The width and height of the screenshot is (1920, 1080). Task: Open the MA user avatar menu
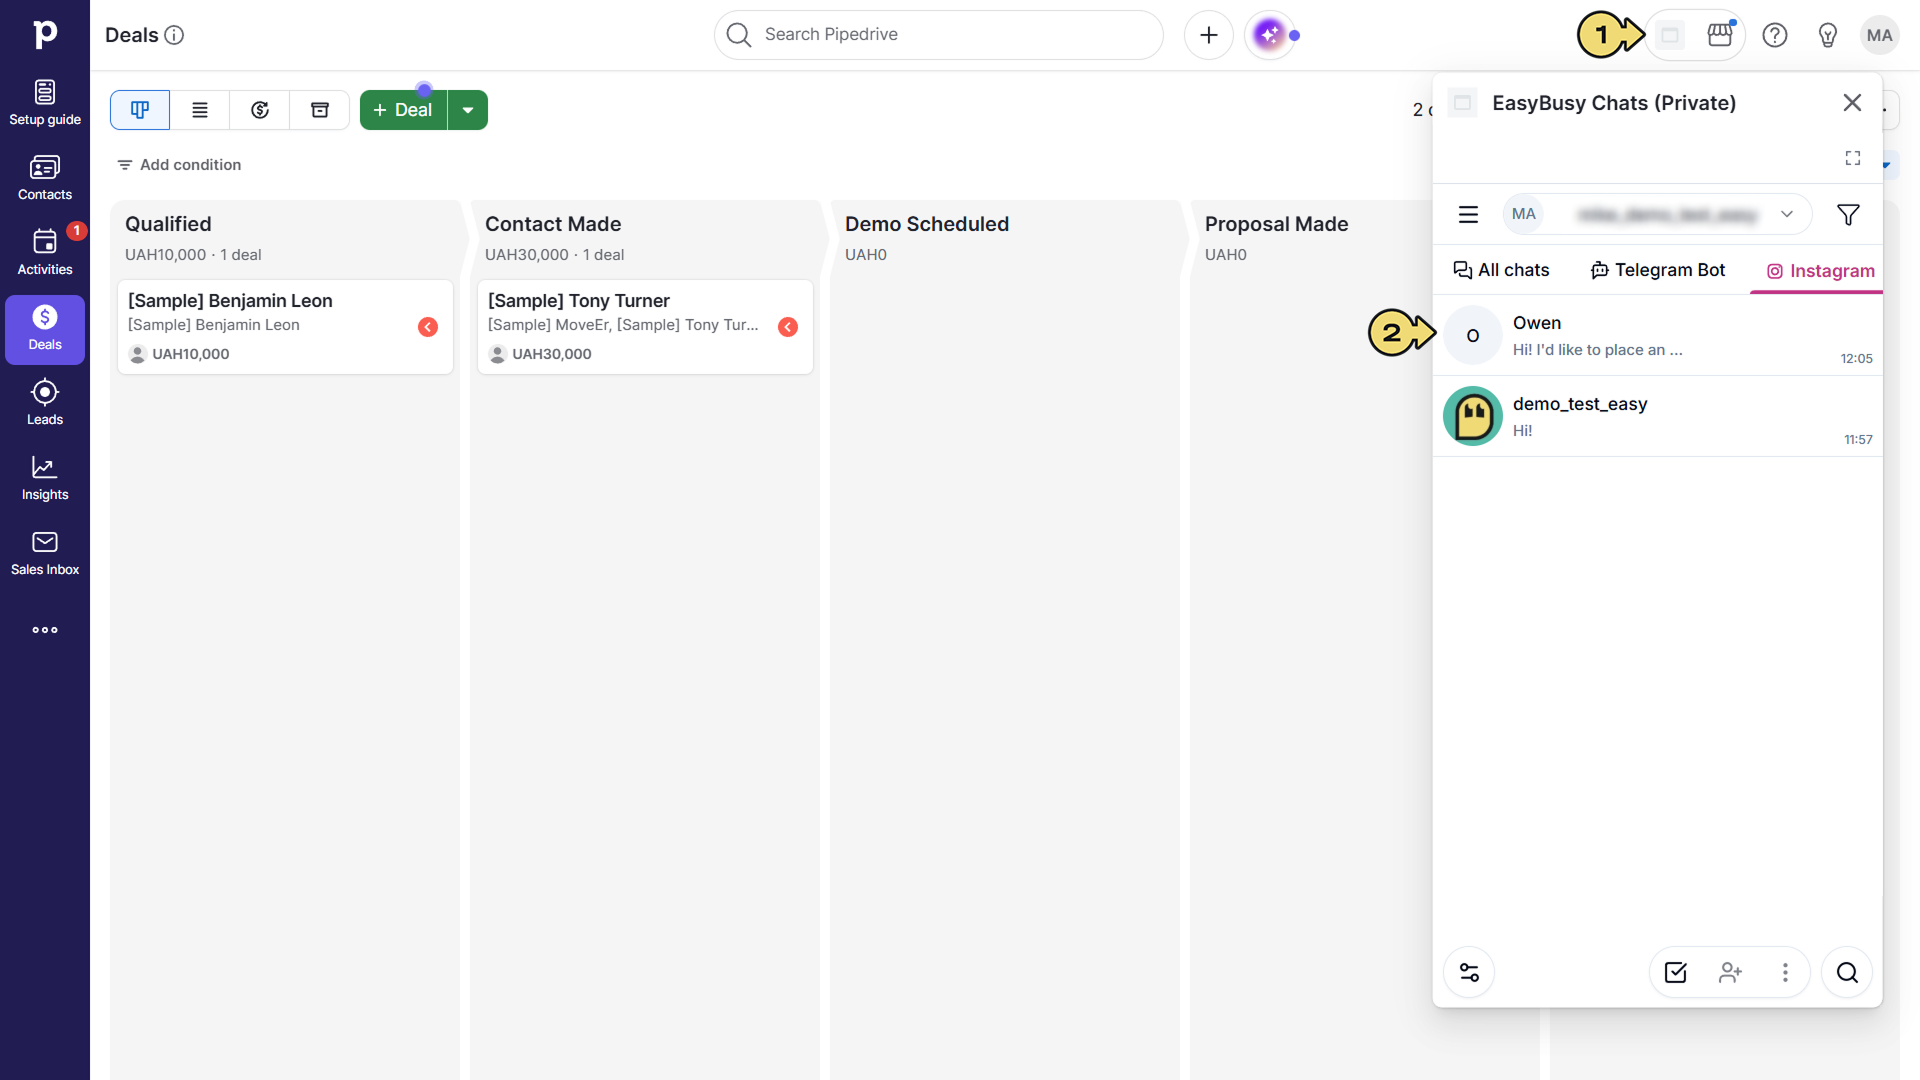(1880, 35)
